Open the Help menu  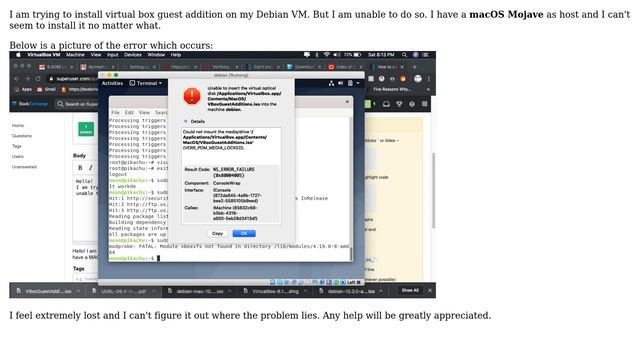(176, 55)
